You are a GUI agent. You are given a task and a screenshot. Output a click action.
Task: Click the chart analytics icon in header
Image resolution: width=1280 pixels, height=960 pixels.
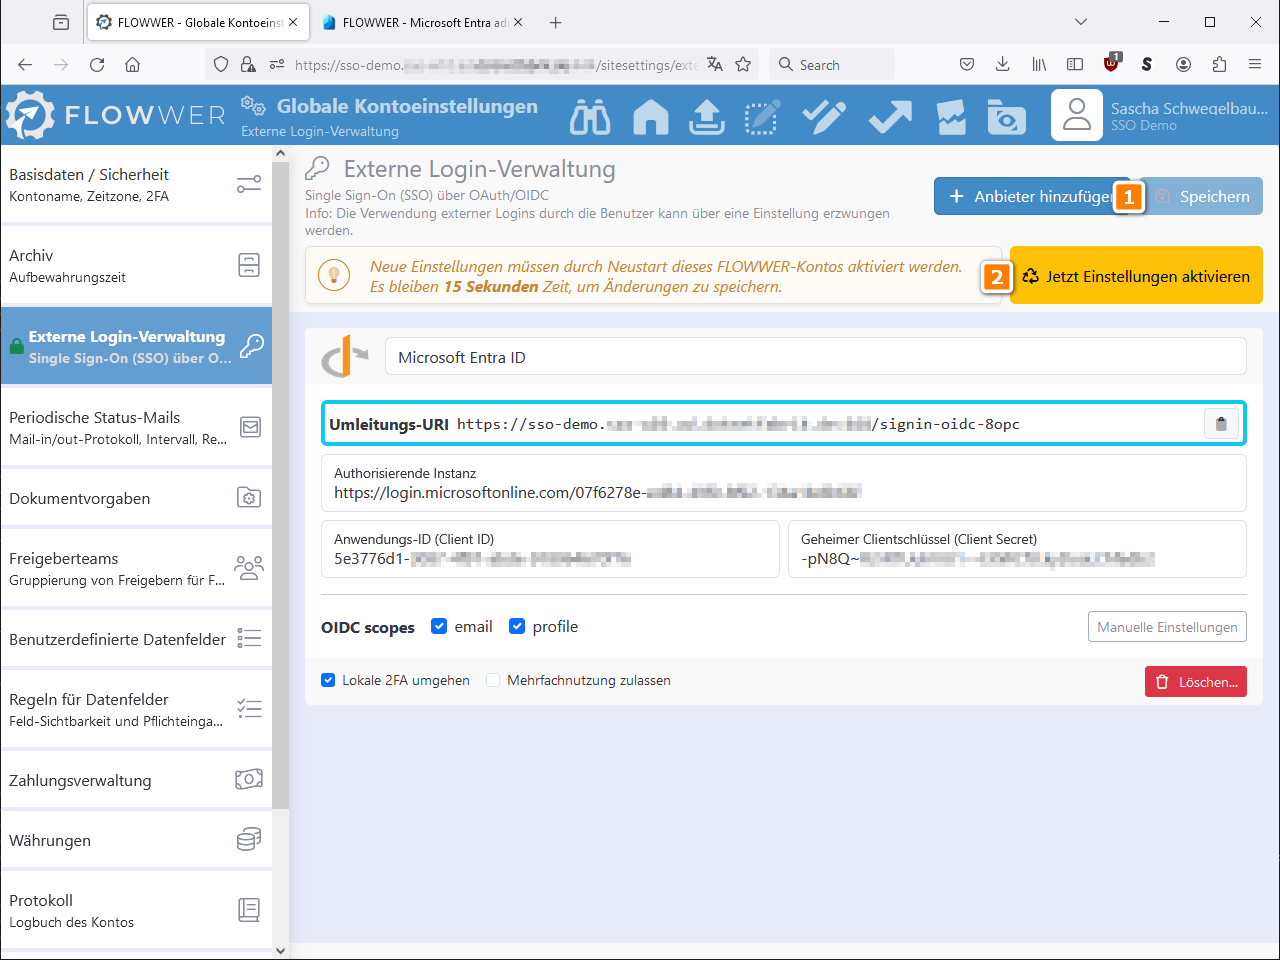point(950,117)
